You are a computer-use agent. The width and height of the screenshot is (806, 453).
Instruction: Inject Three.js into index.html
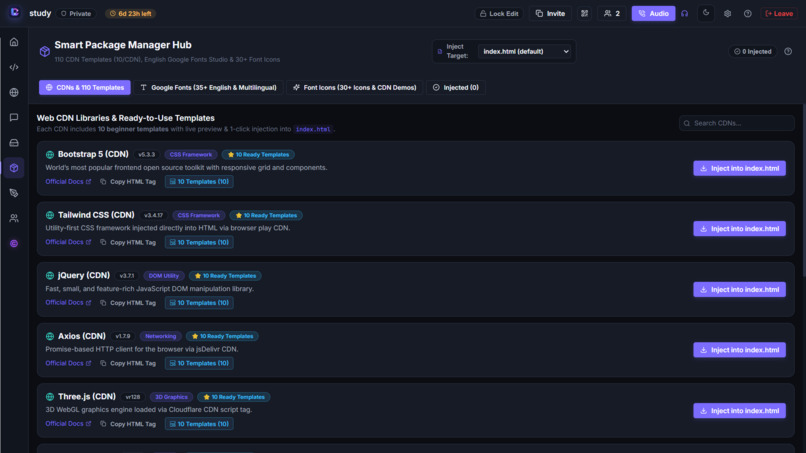739,411
